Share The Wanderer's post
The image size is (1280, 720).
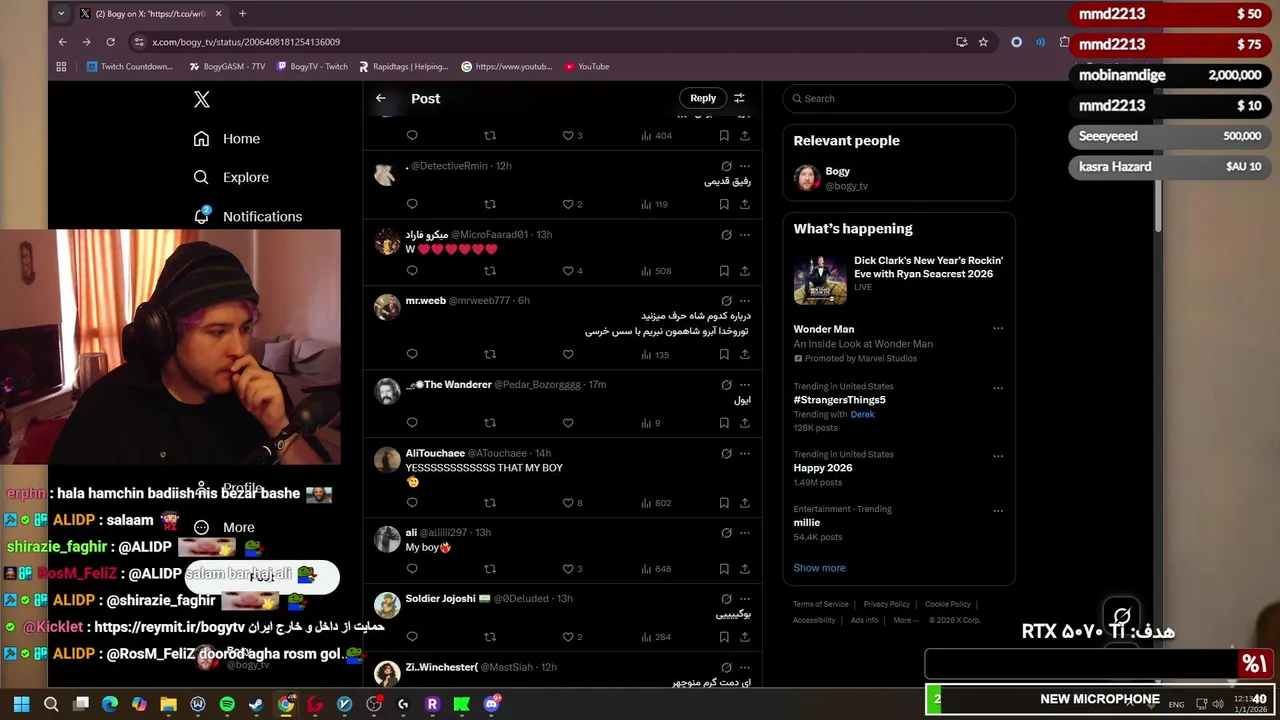[x=745, y=423]
